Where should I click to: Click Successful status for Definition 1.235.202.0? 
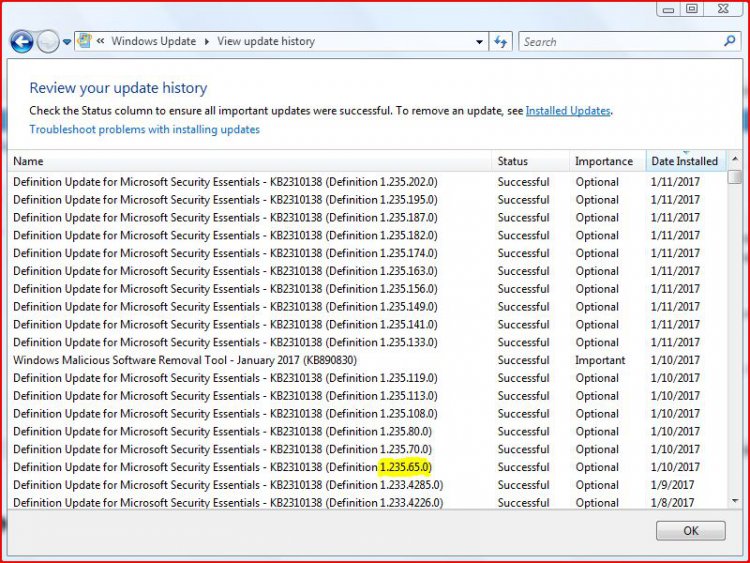(523, 182)
